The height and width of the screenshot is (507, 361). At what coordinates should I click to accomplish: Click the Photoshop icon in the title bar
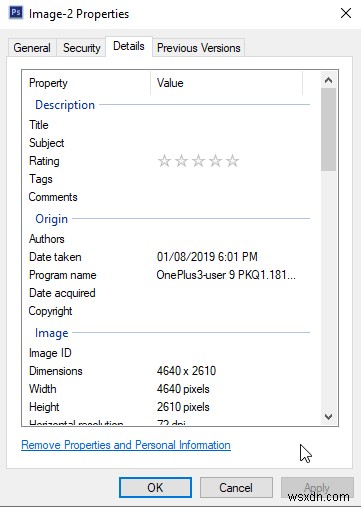coord(16,13)
